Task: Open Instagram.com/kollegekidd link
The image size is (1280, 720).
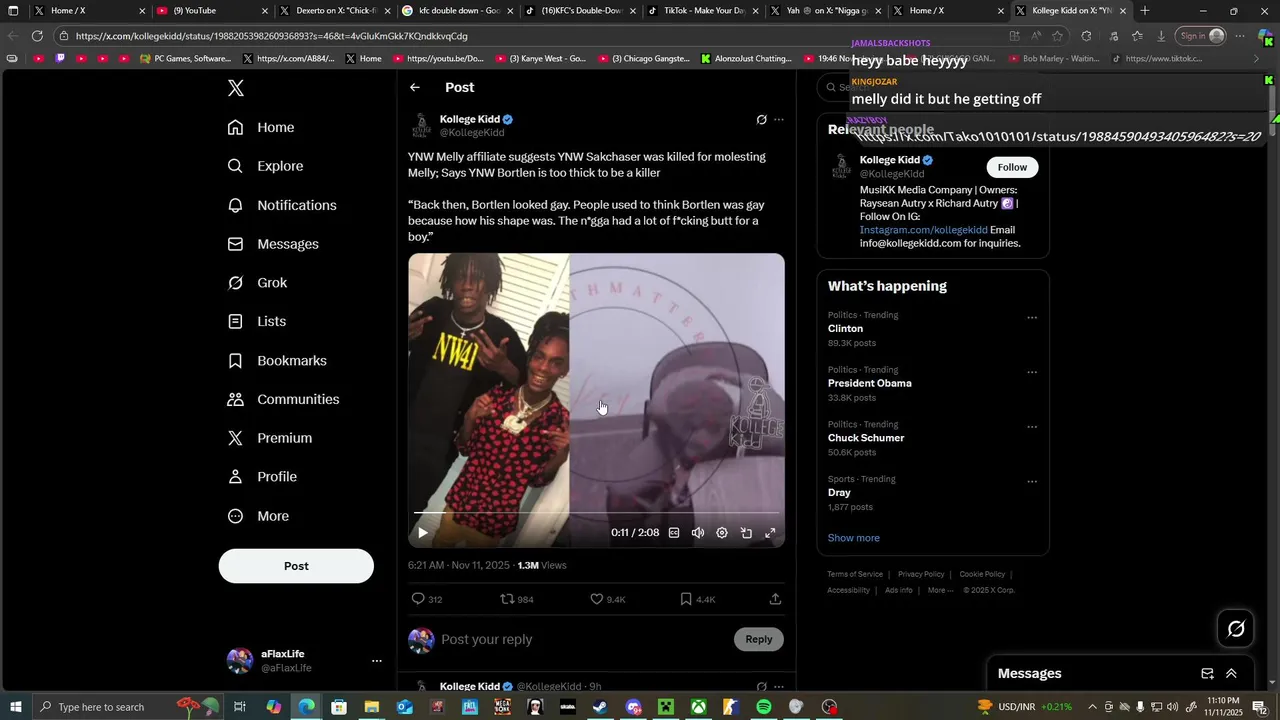Action: (924, 230)
